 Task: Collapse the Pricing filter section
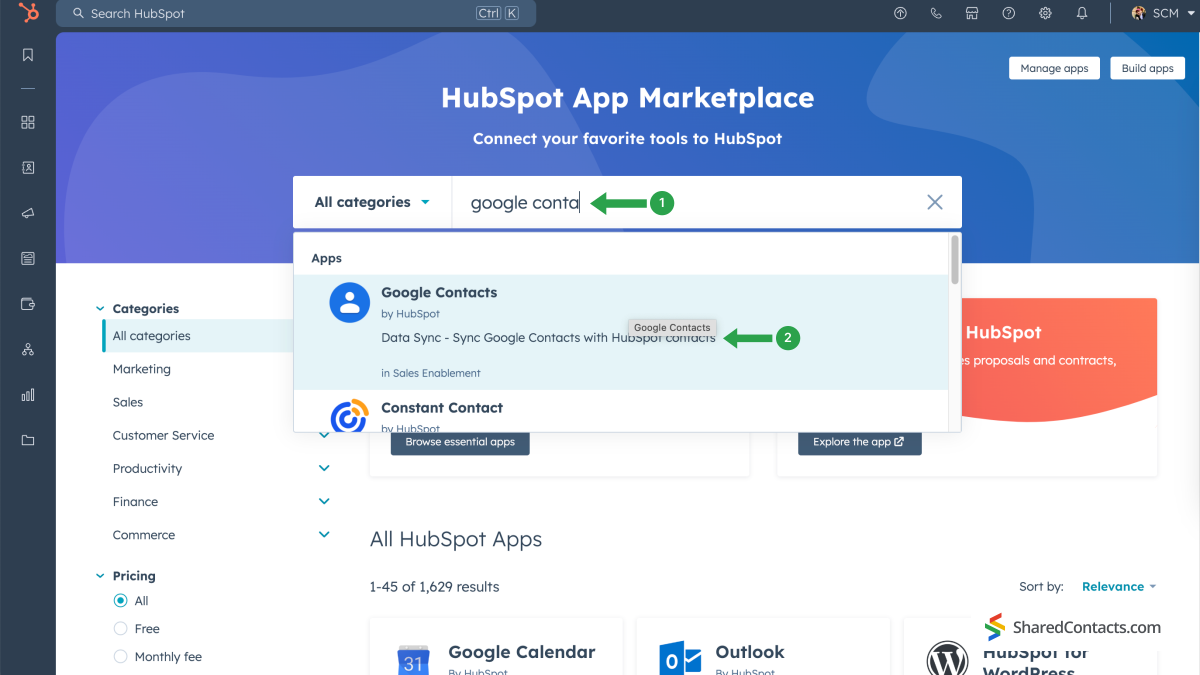[100, 576]
